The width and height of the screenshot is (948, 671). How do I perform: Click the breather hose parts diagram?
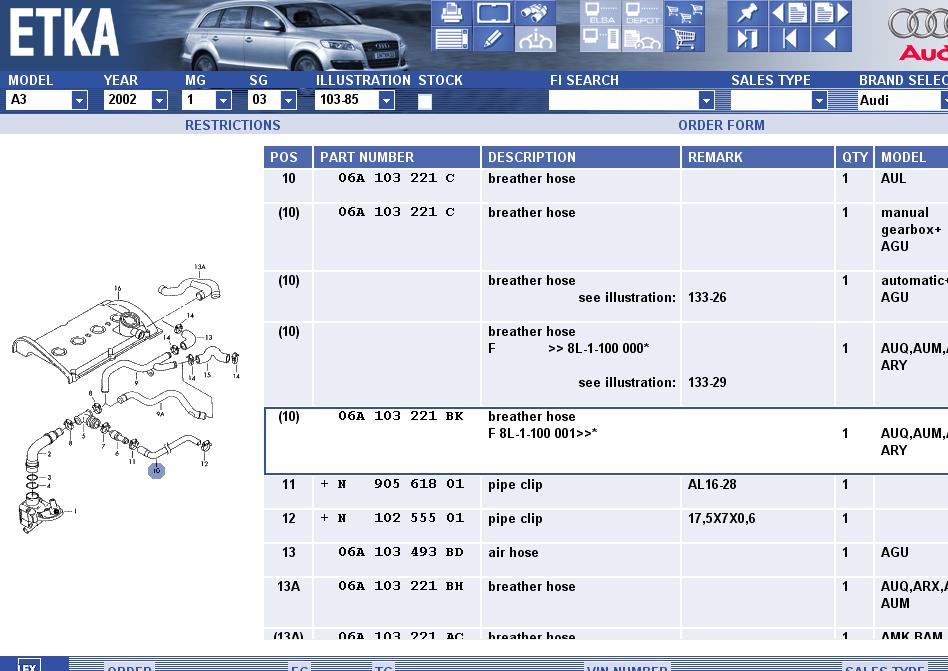tap(126, 399)
